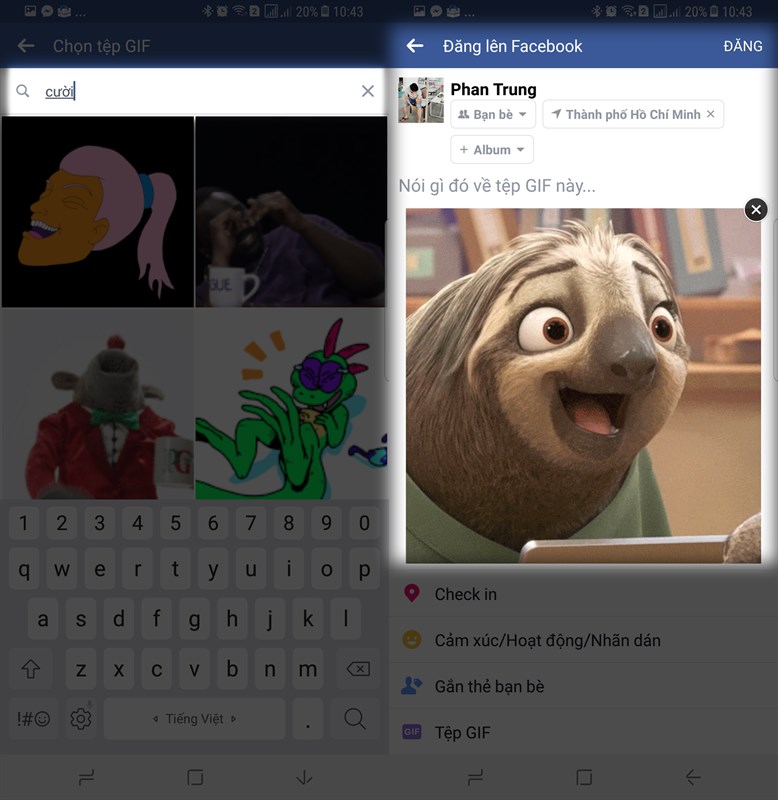Image resolution: width=778 pixels, height=800 pixels.
Task: Go back from Đăng lên Facebook screen
Action: click(415, 46)
